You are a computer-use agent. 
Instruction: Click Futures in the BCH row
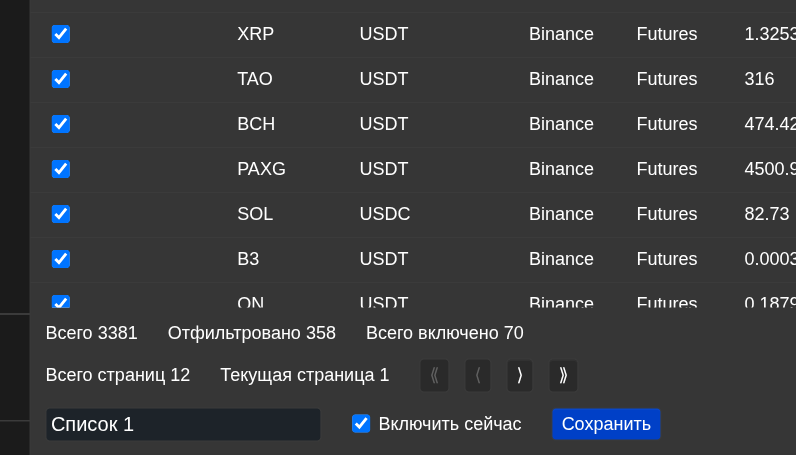667,124
